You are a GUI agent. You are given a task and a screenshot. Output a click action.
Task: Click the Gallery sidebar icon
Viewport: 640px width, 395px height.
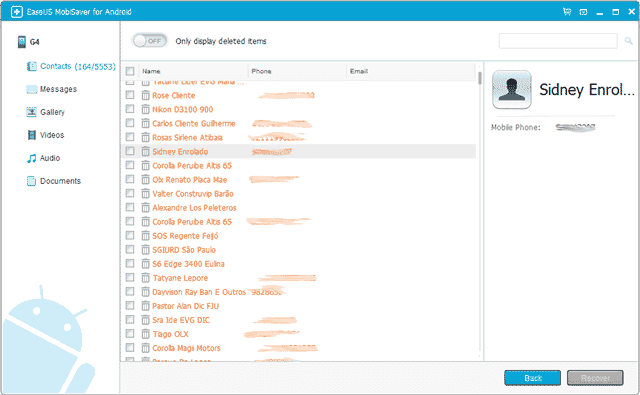pos(31,112)
